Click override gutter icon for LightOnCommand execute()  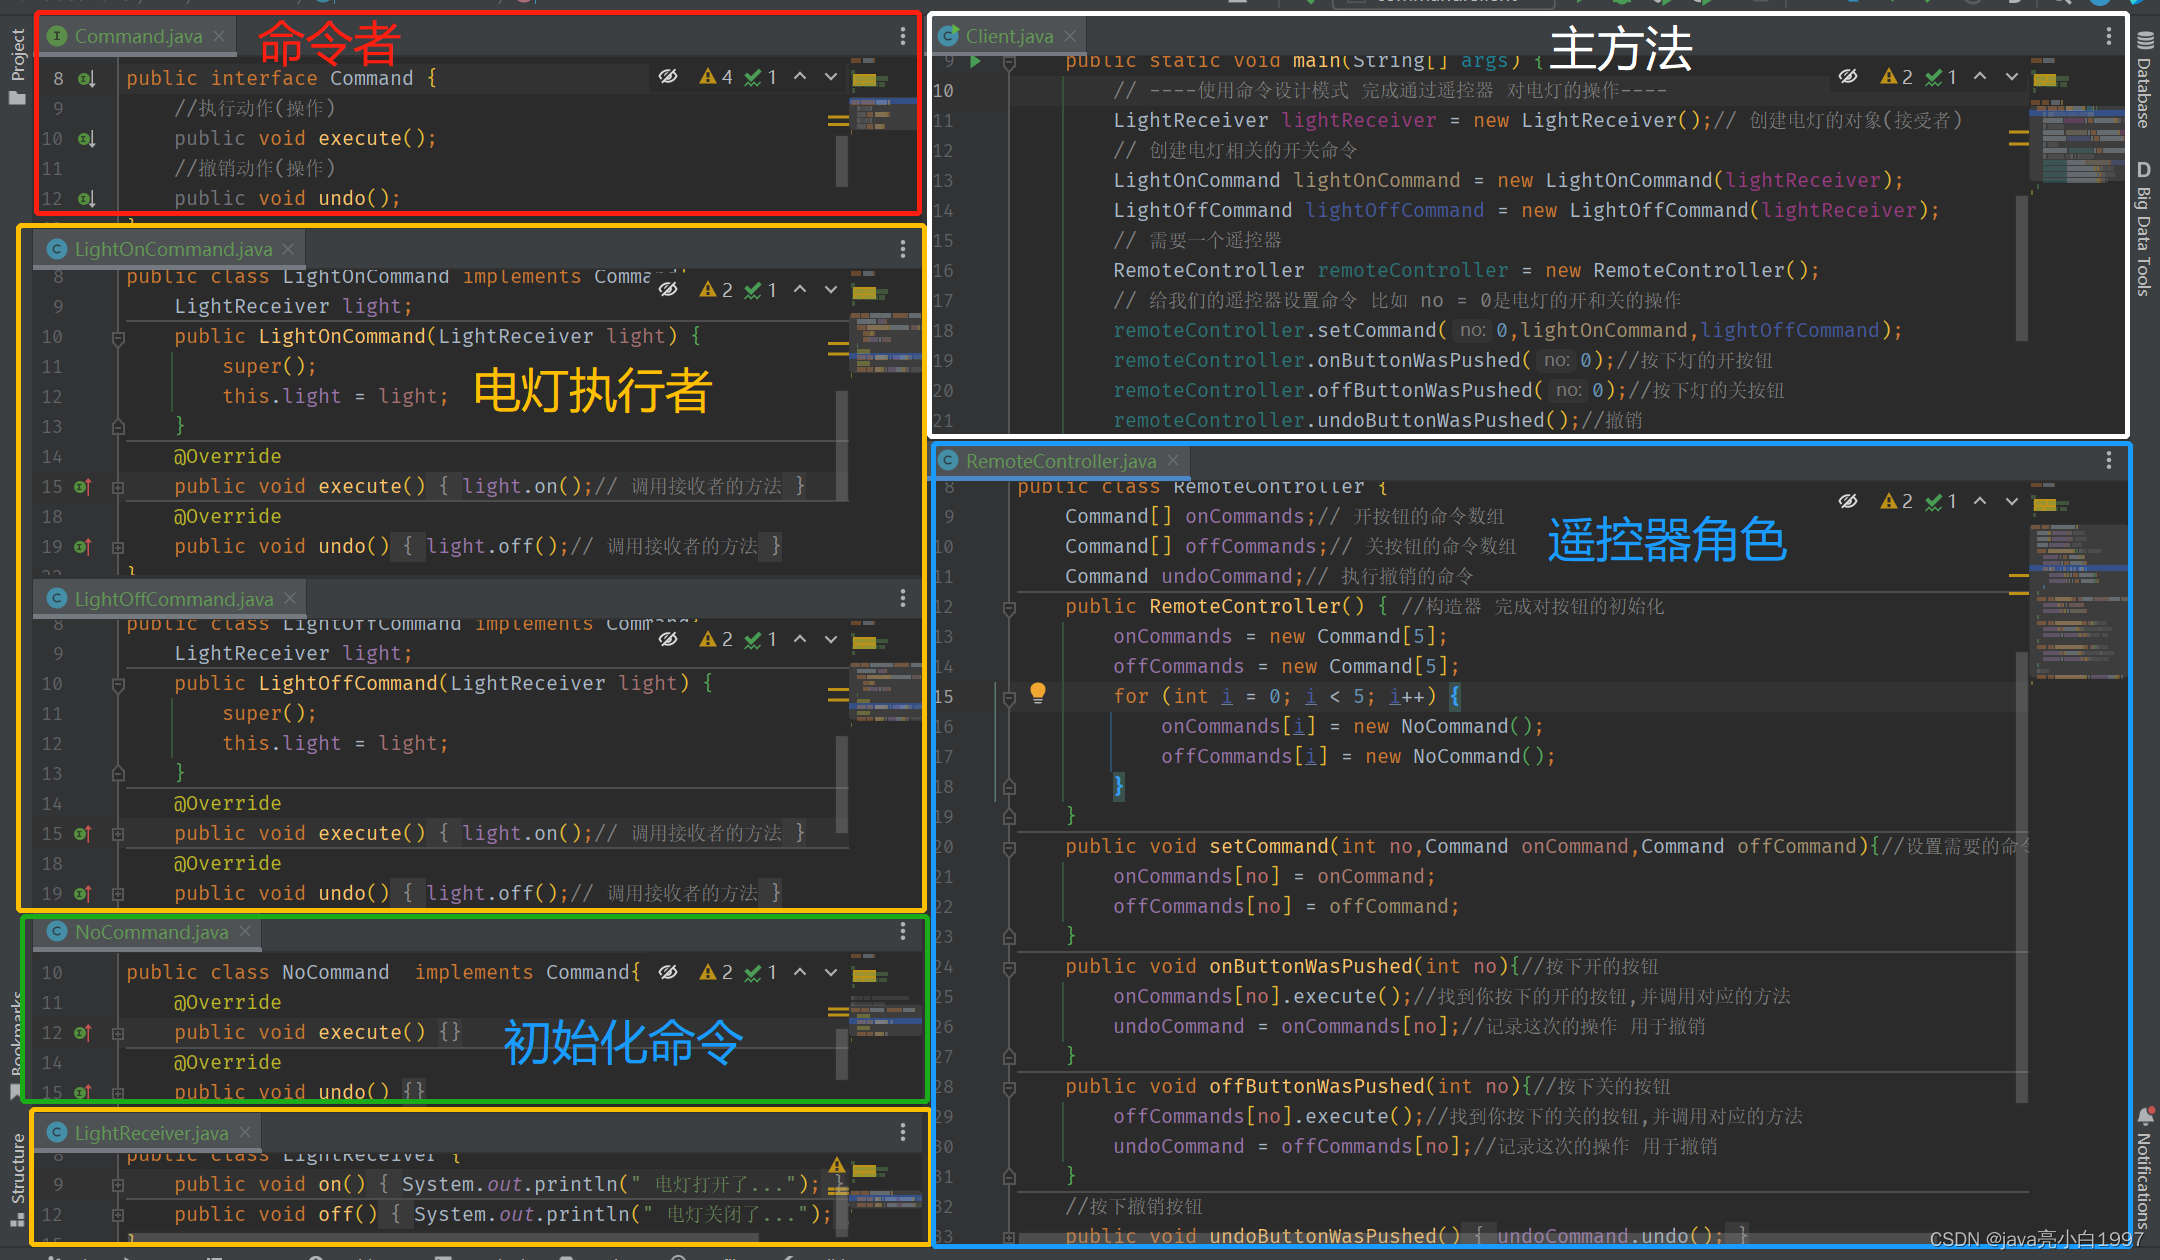(83, 486)
